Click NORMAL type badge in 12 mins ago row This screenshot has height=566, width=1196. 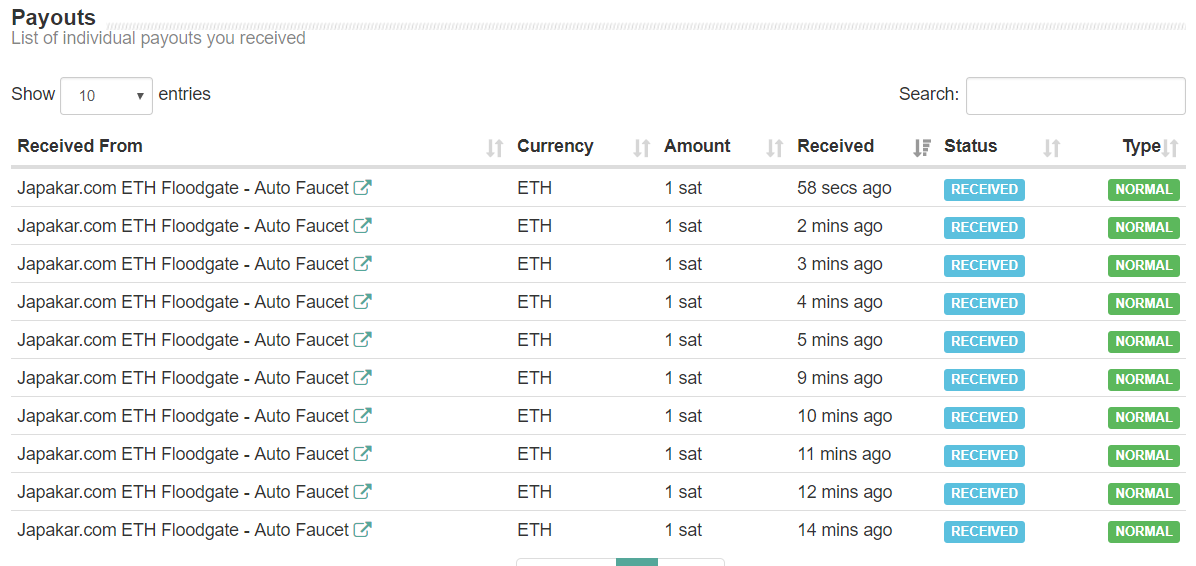point(1143,493)
